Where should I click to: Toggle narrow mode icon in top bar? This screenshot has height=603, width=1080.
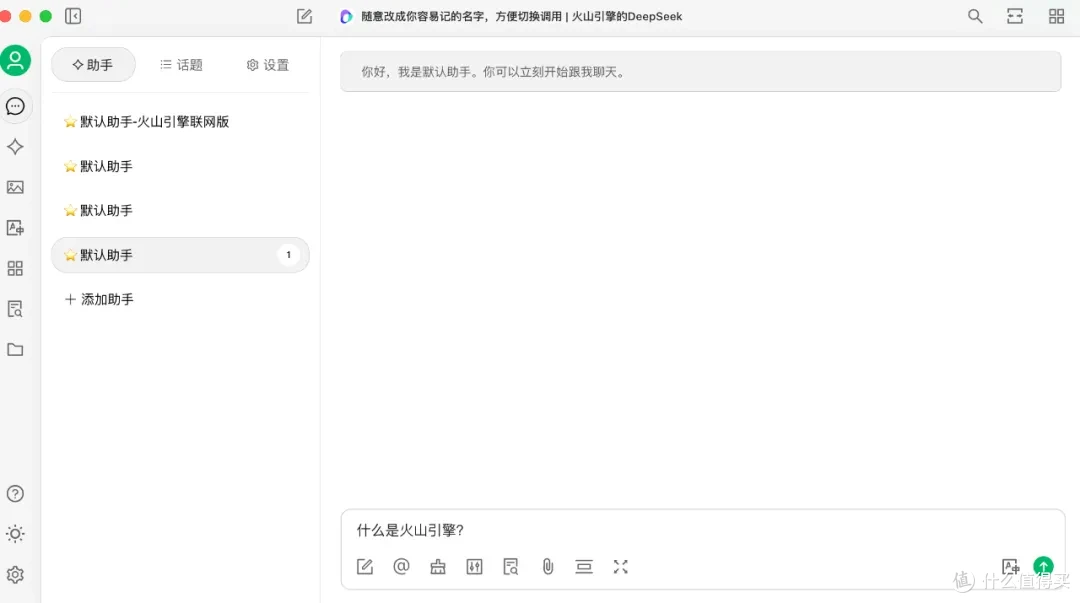click(x=1015, y=16)
